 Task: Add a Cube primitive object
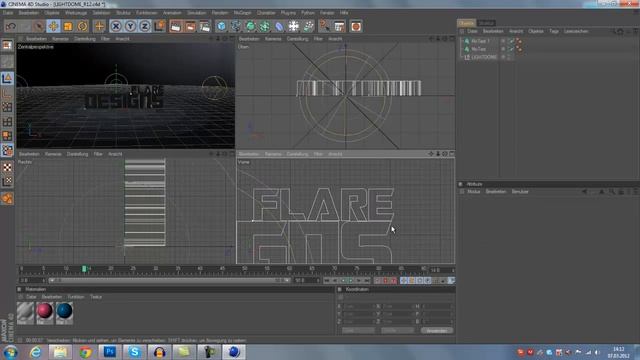point(221,26)
